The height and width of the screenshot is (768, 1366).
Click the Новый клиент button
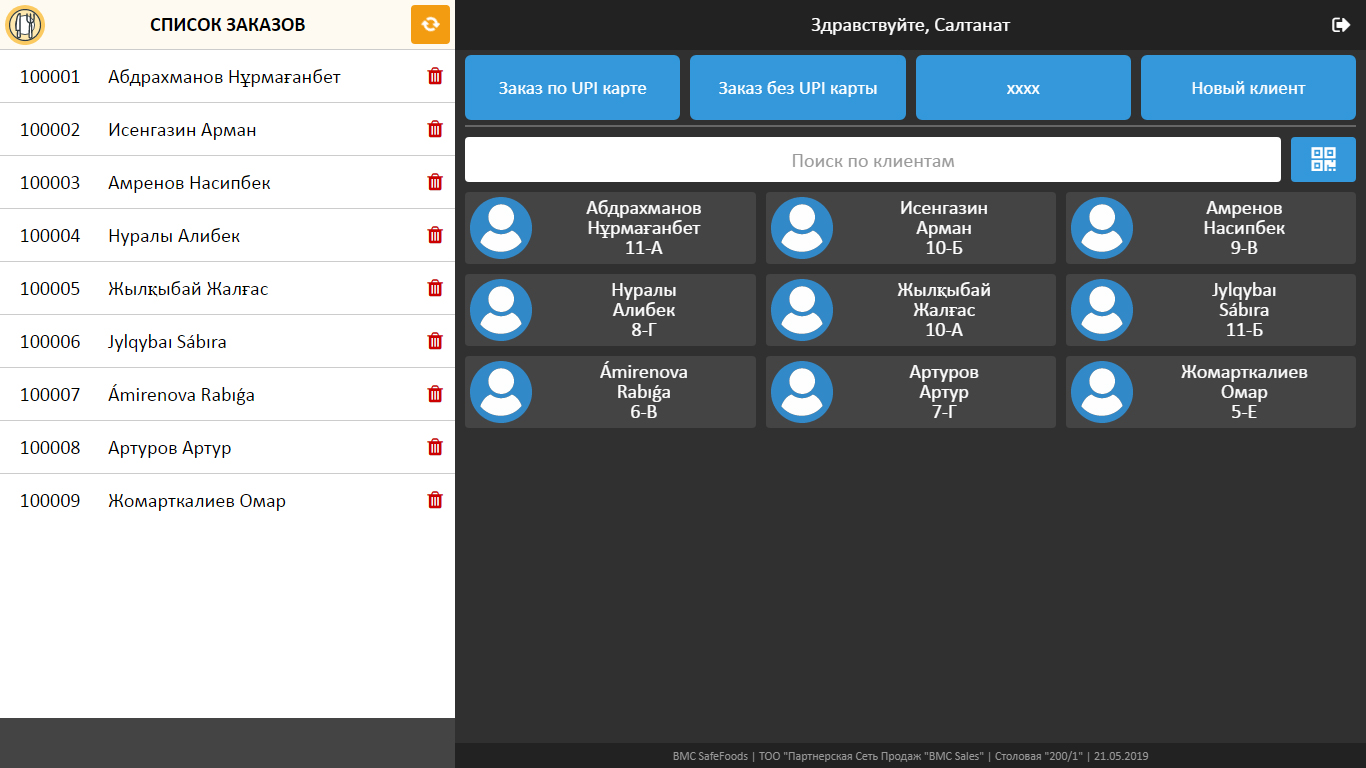[x=1248, y=88]
